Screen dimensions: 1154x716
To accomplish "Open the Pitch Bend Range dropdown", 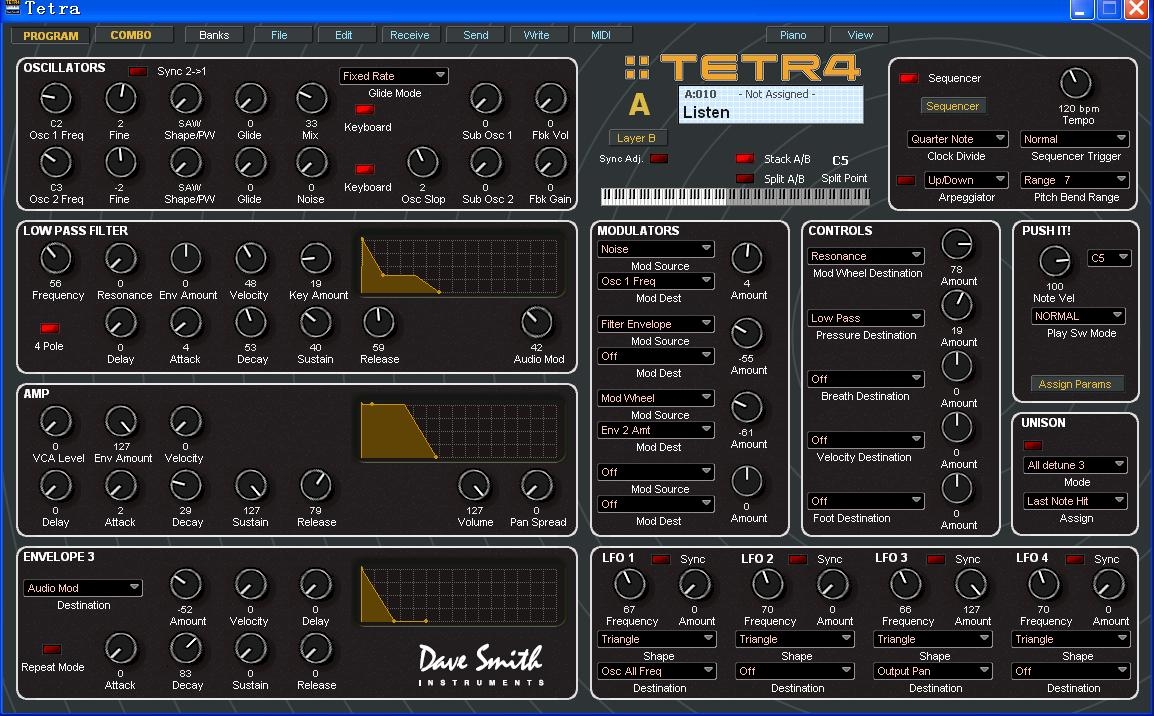I will [x=1075, y=180].
